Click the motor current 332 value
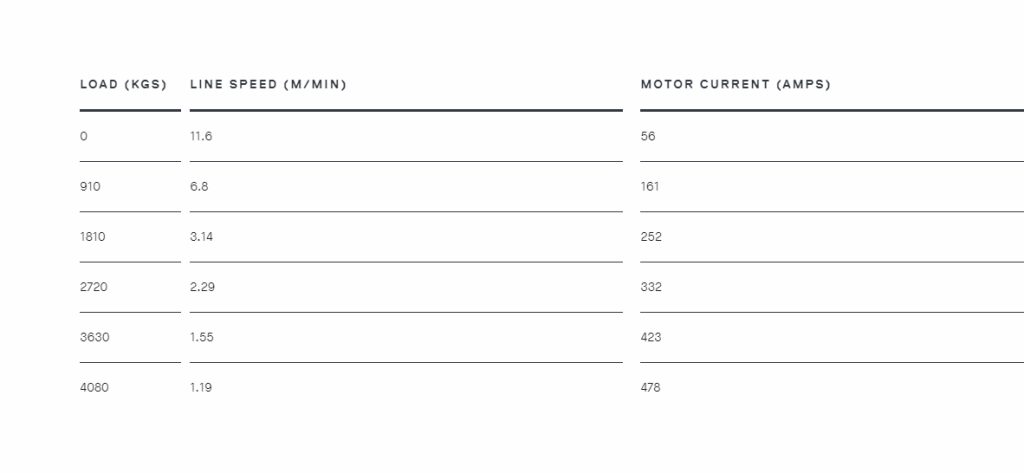1024x473 pixels. 651,287
